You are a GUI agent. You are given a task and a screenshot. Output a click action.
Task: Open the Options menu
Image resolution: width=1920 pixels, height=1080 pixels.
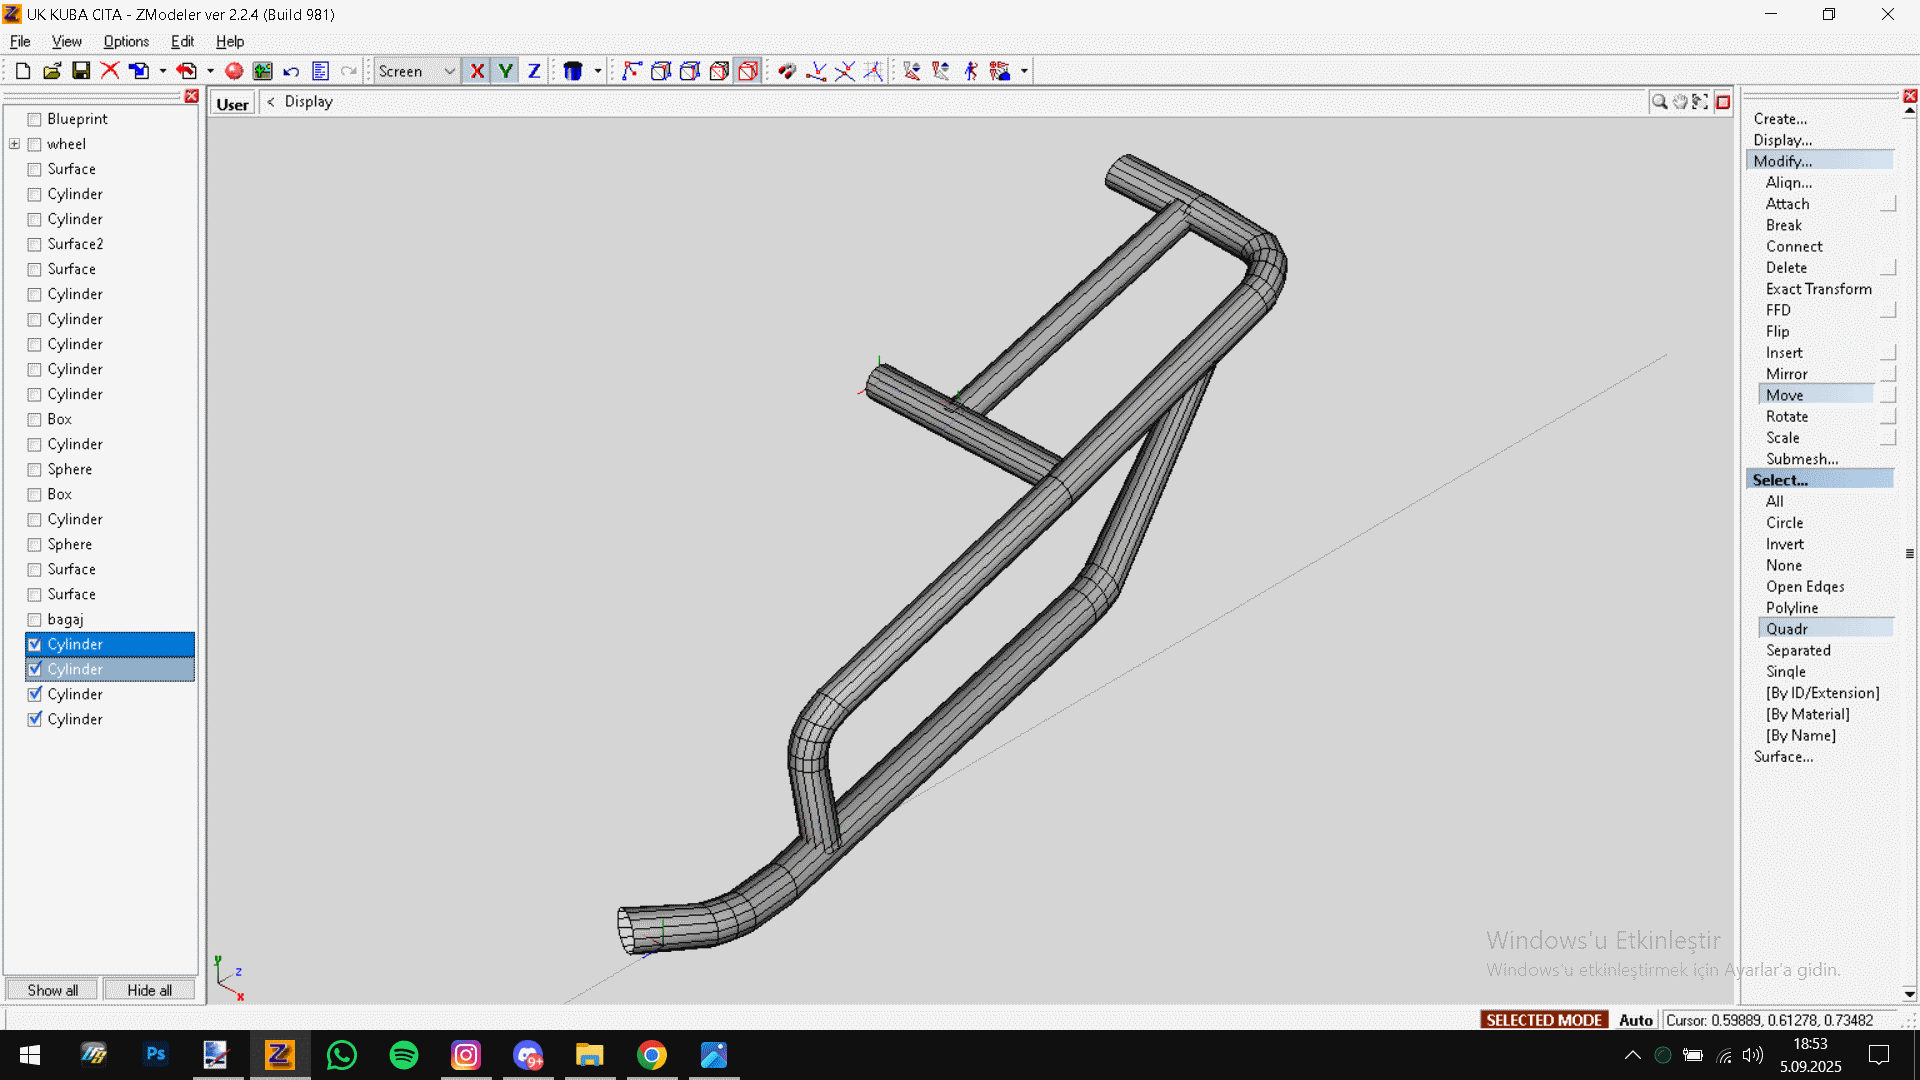pyautogui.click(x=126, y=41)
